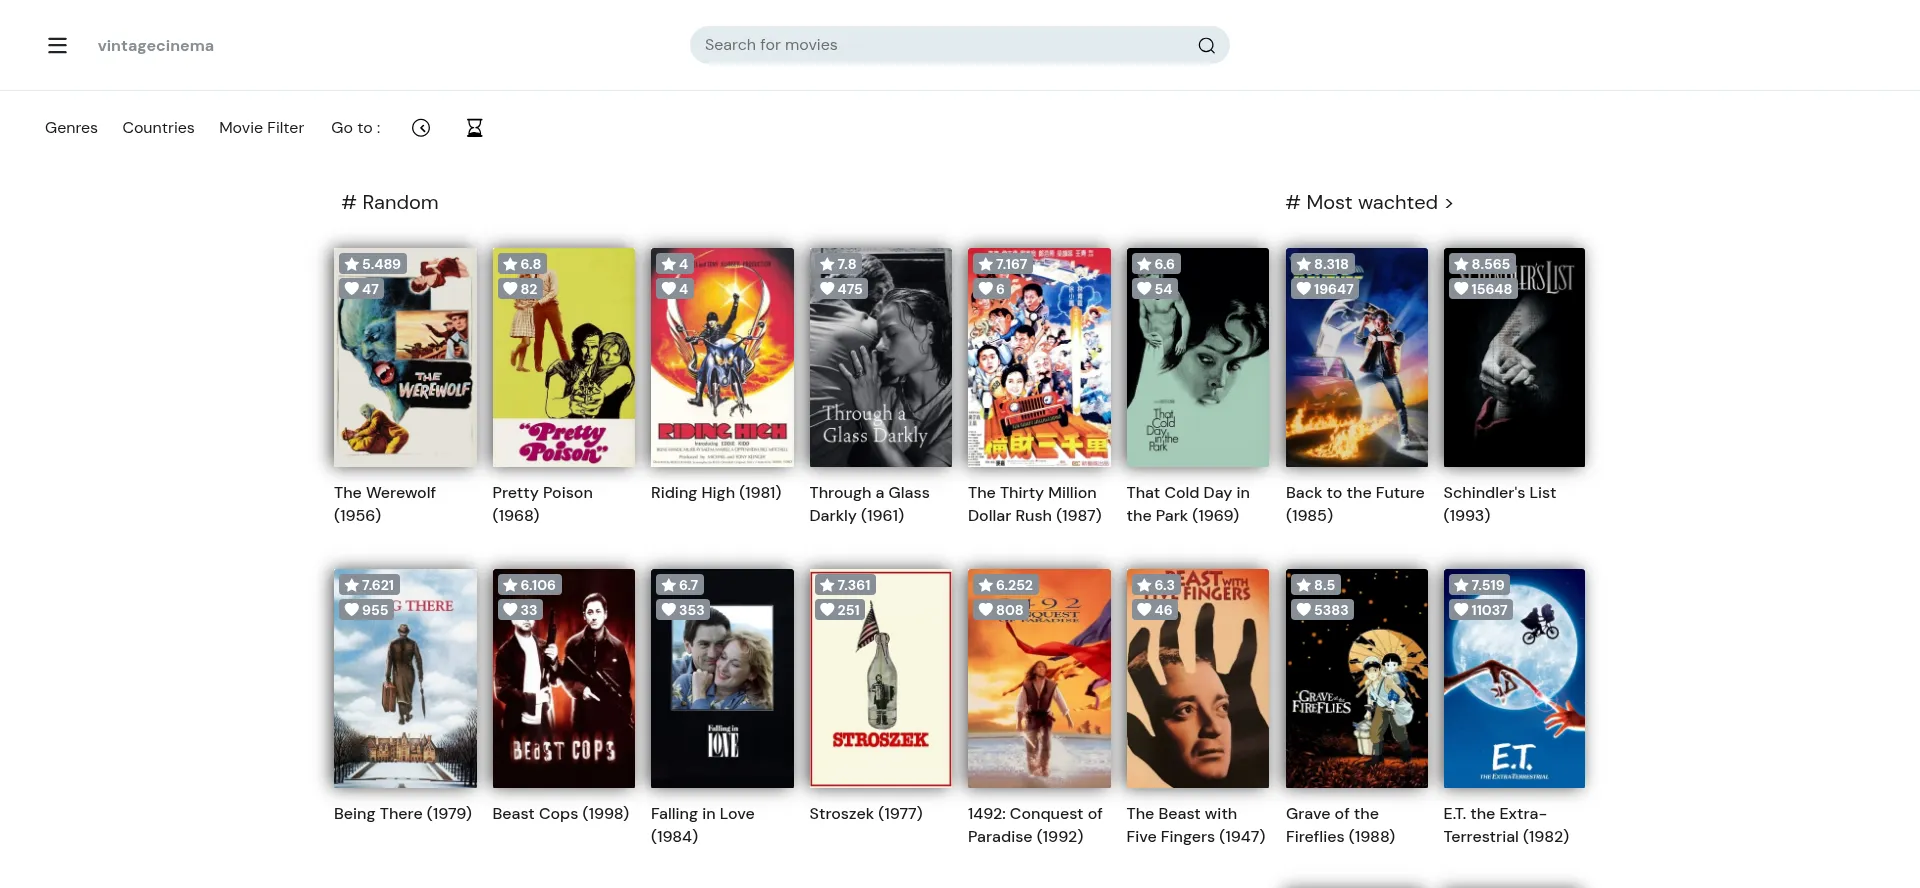Click the star rating on That Cold Day
The image size is (1920, 888).
1156,264
